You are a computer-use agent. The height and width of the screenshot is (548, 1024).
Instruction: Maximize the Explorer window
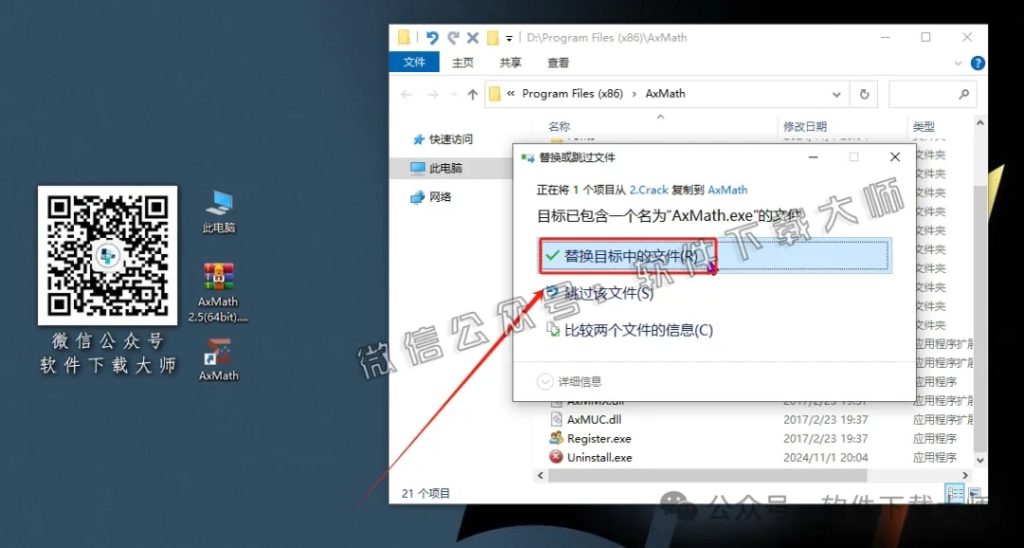coord(925,38)
